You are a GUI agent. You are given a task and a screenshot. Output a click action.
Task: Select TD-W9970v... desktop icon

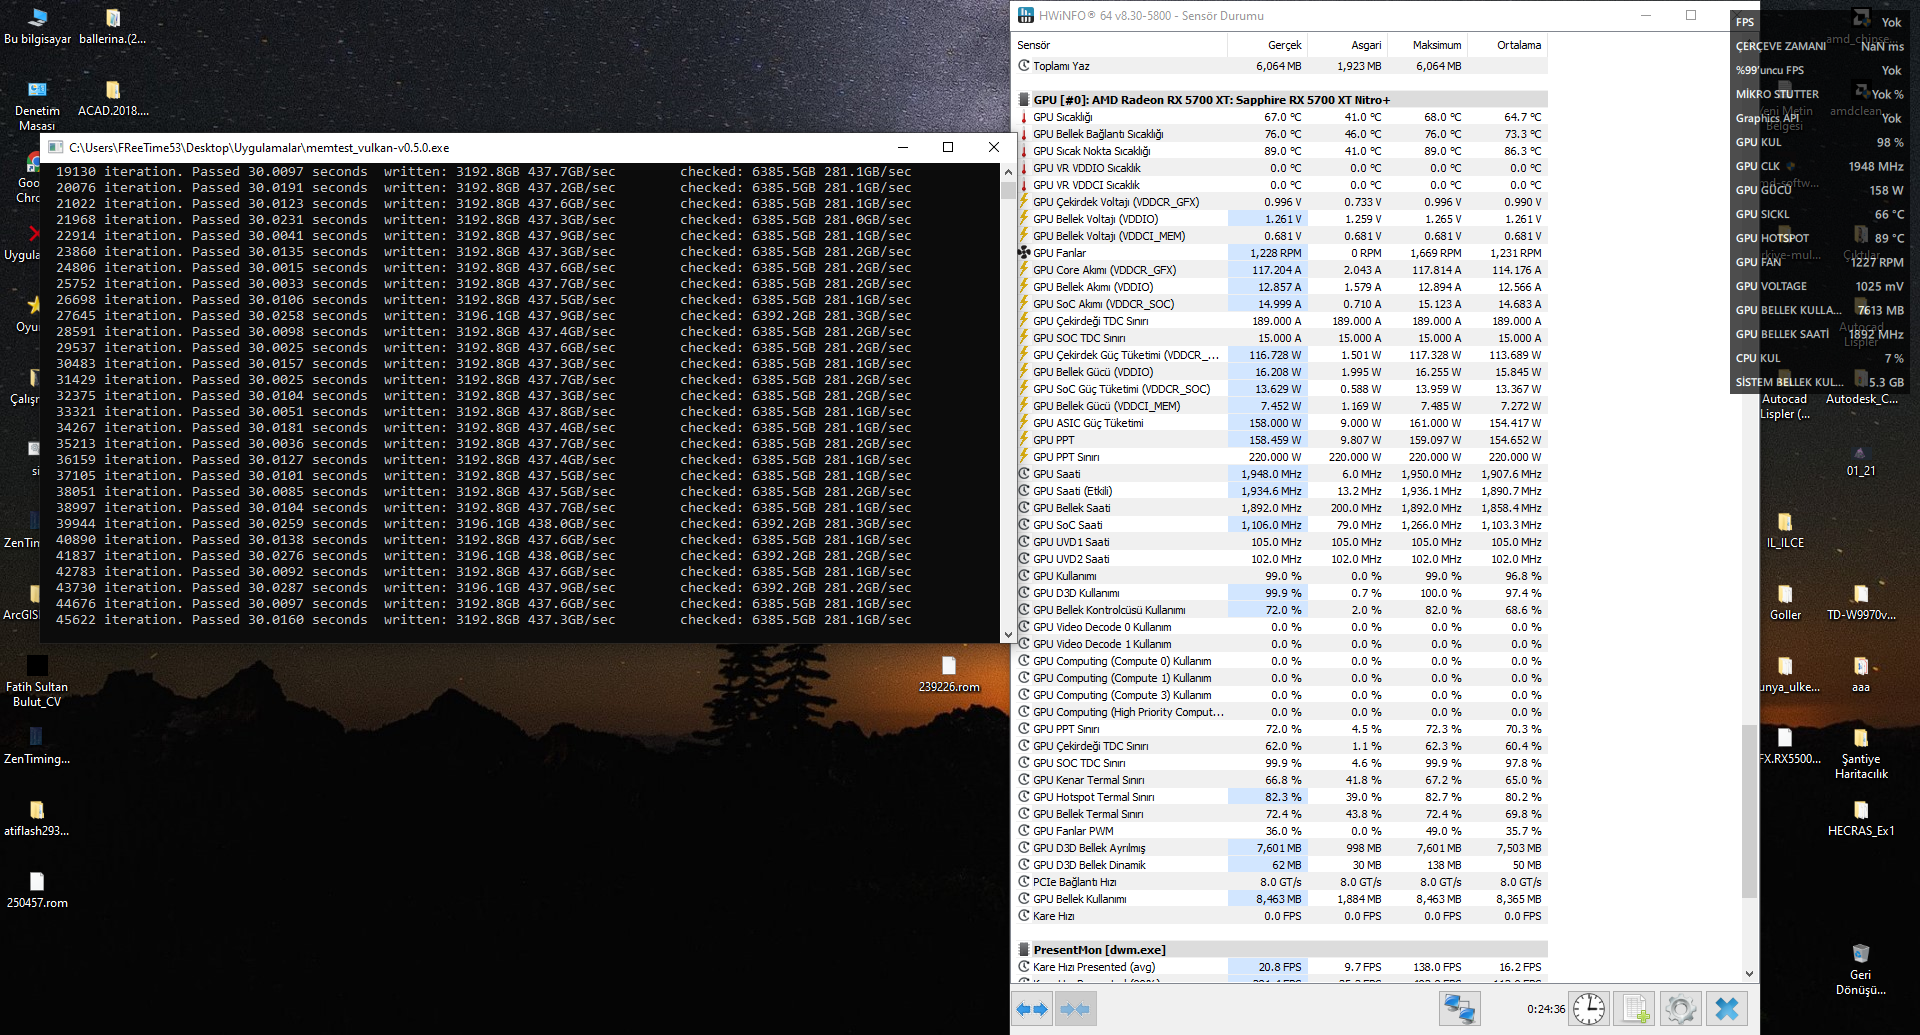1861,603
